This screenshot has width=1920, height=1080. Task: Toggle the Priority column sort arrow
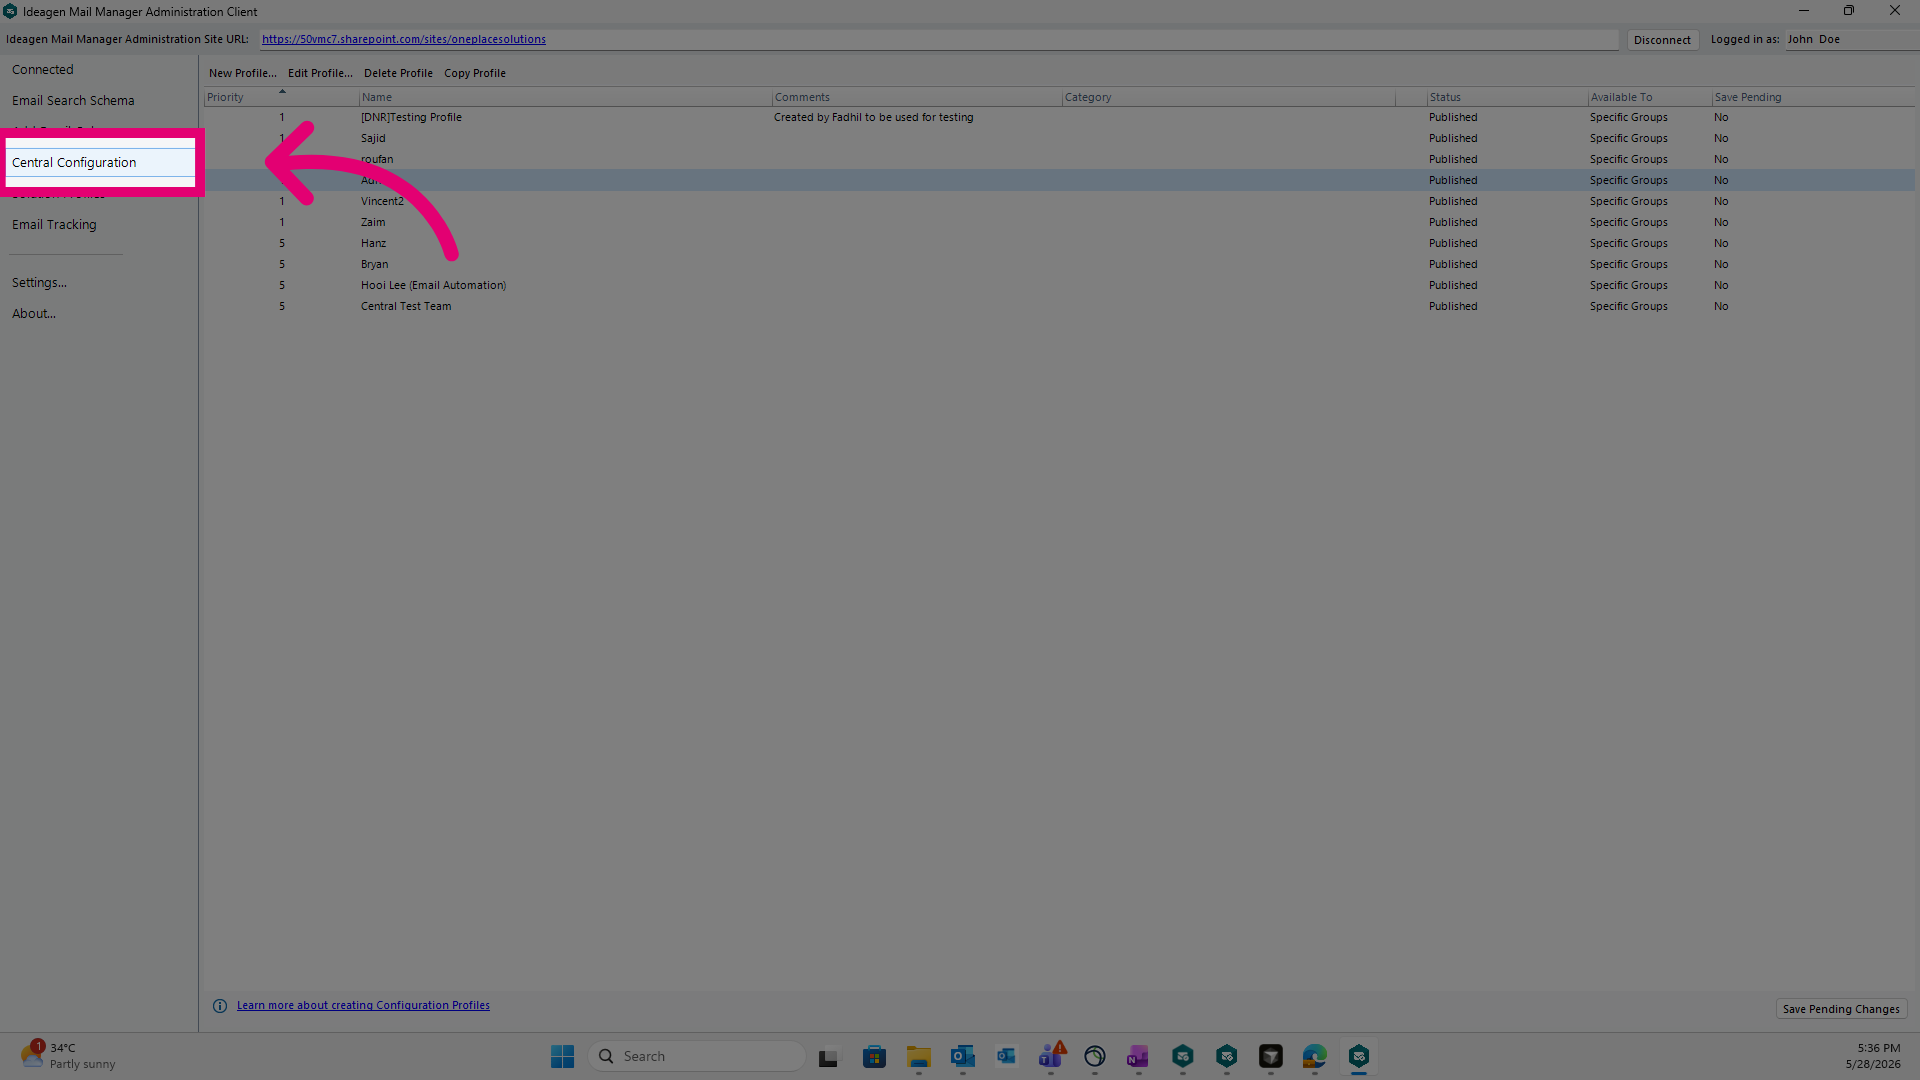pyautogui.click(x=282, y=91)
